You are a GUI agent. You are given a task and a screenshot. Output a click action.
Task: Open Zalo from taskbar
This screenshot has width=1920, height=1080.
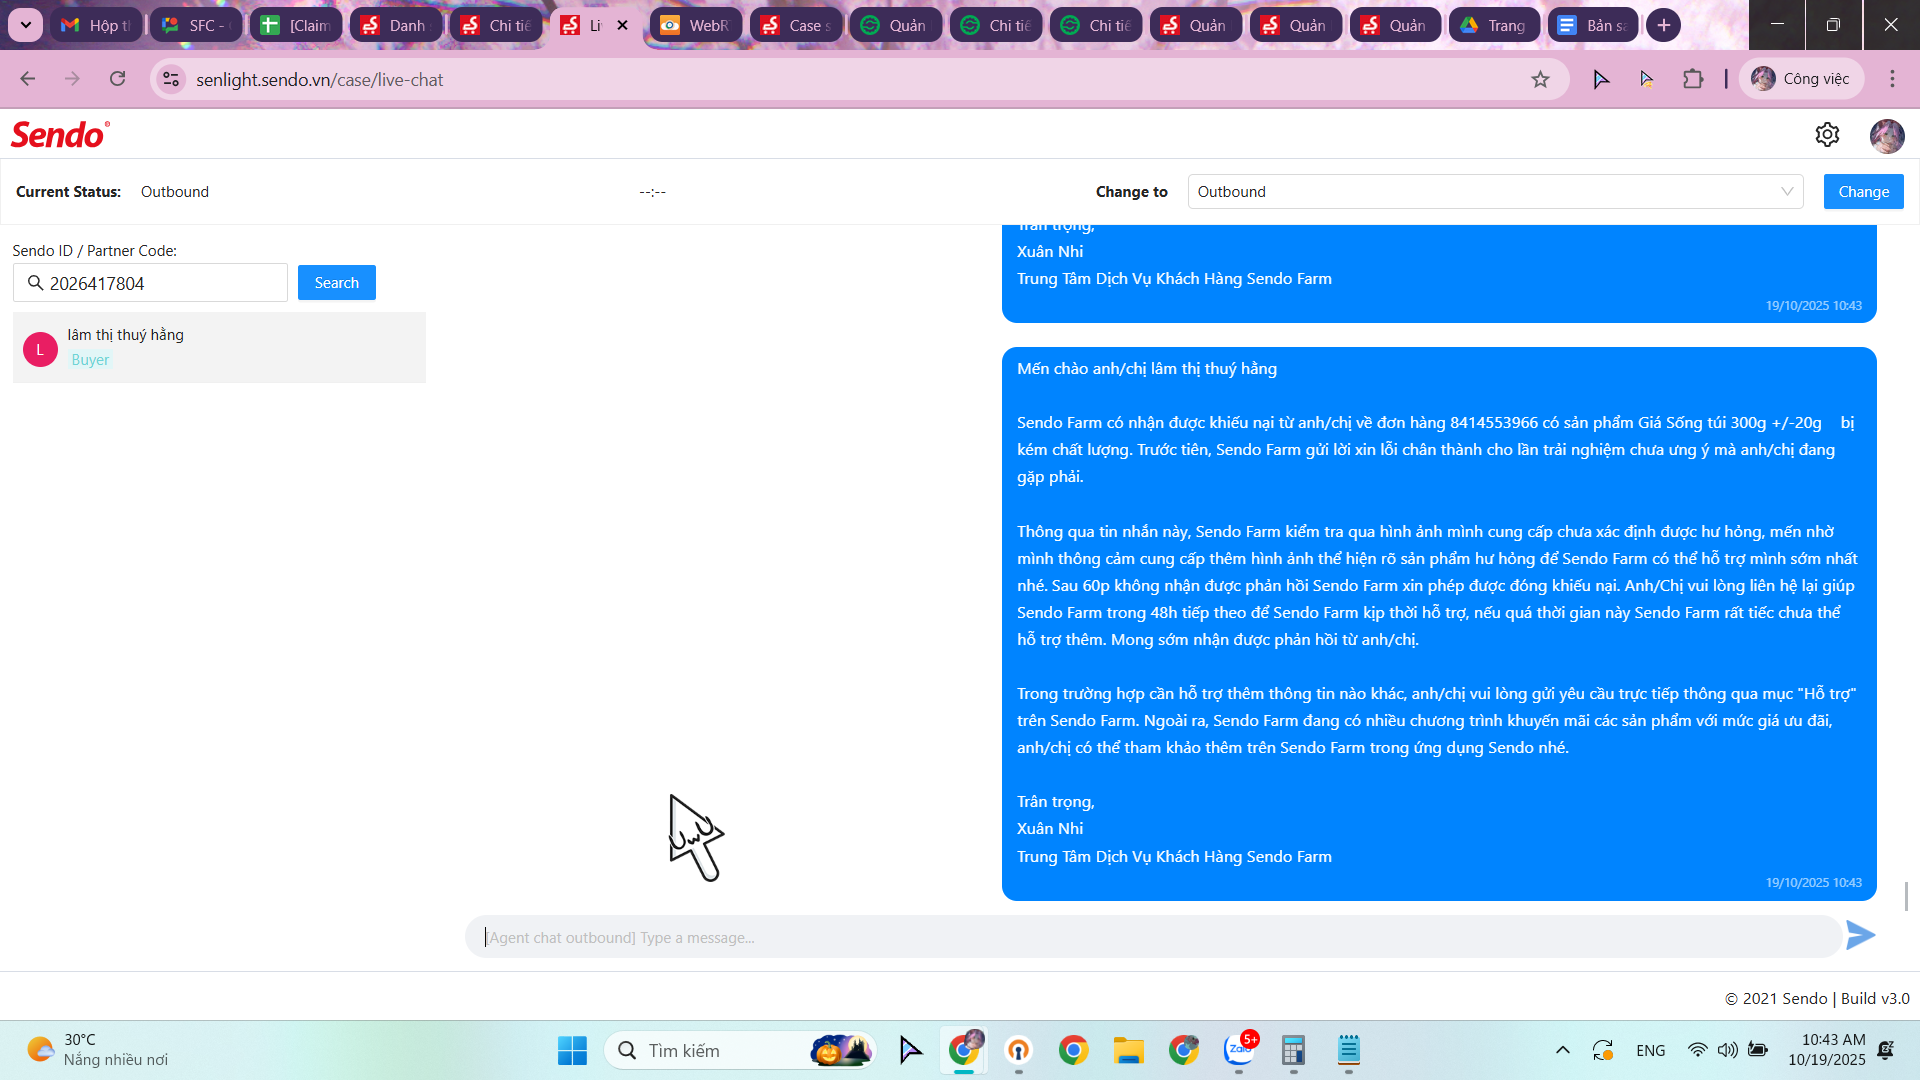(x=1239, y=1050)
